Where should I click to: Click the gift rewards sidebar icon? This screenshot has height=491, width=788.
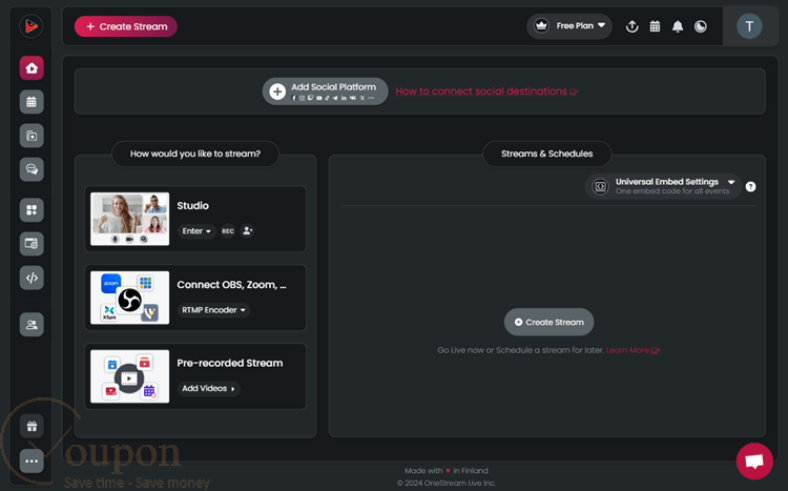[x=32, y=427]
